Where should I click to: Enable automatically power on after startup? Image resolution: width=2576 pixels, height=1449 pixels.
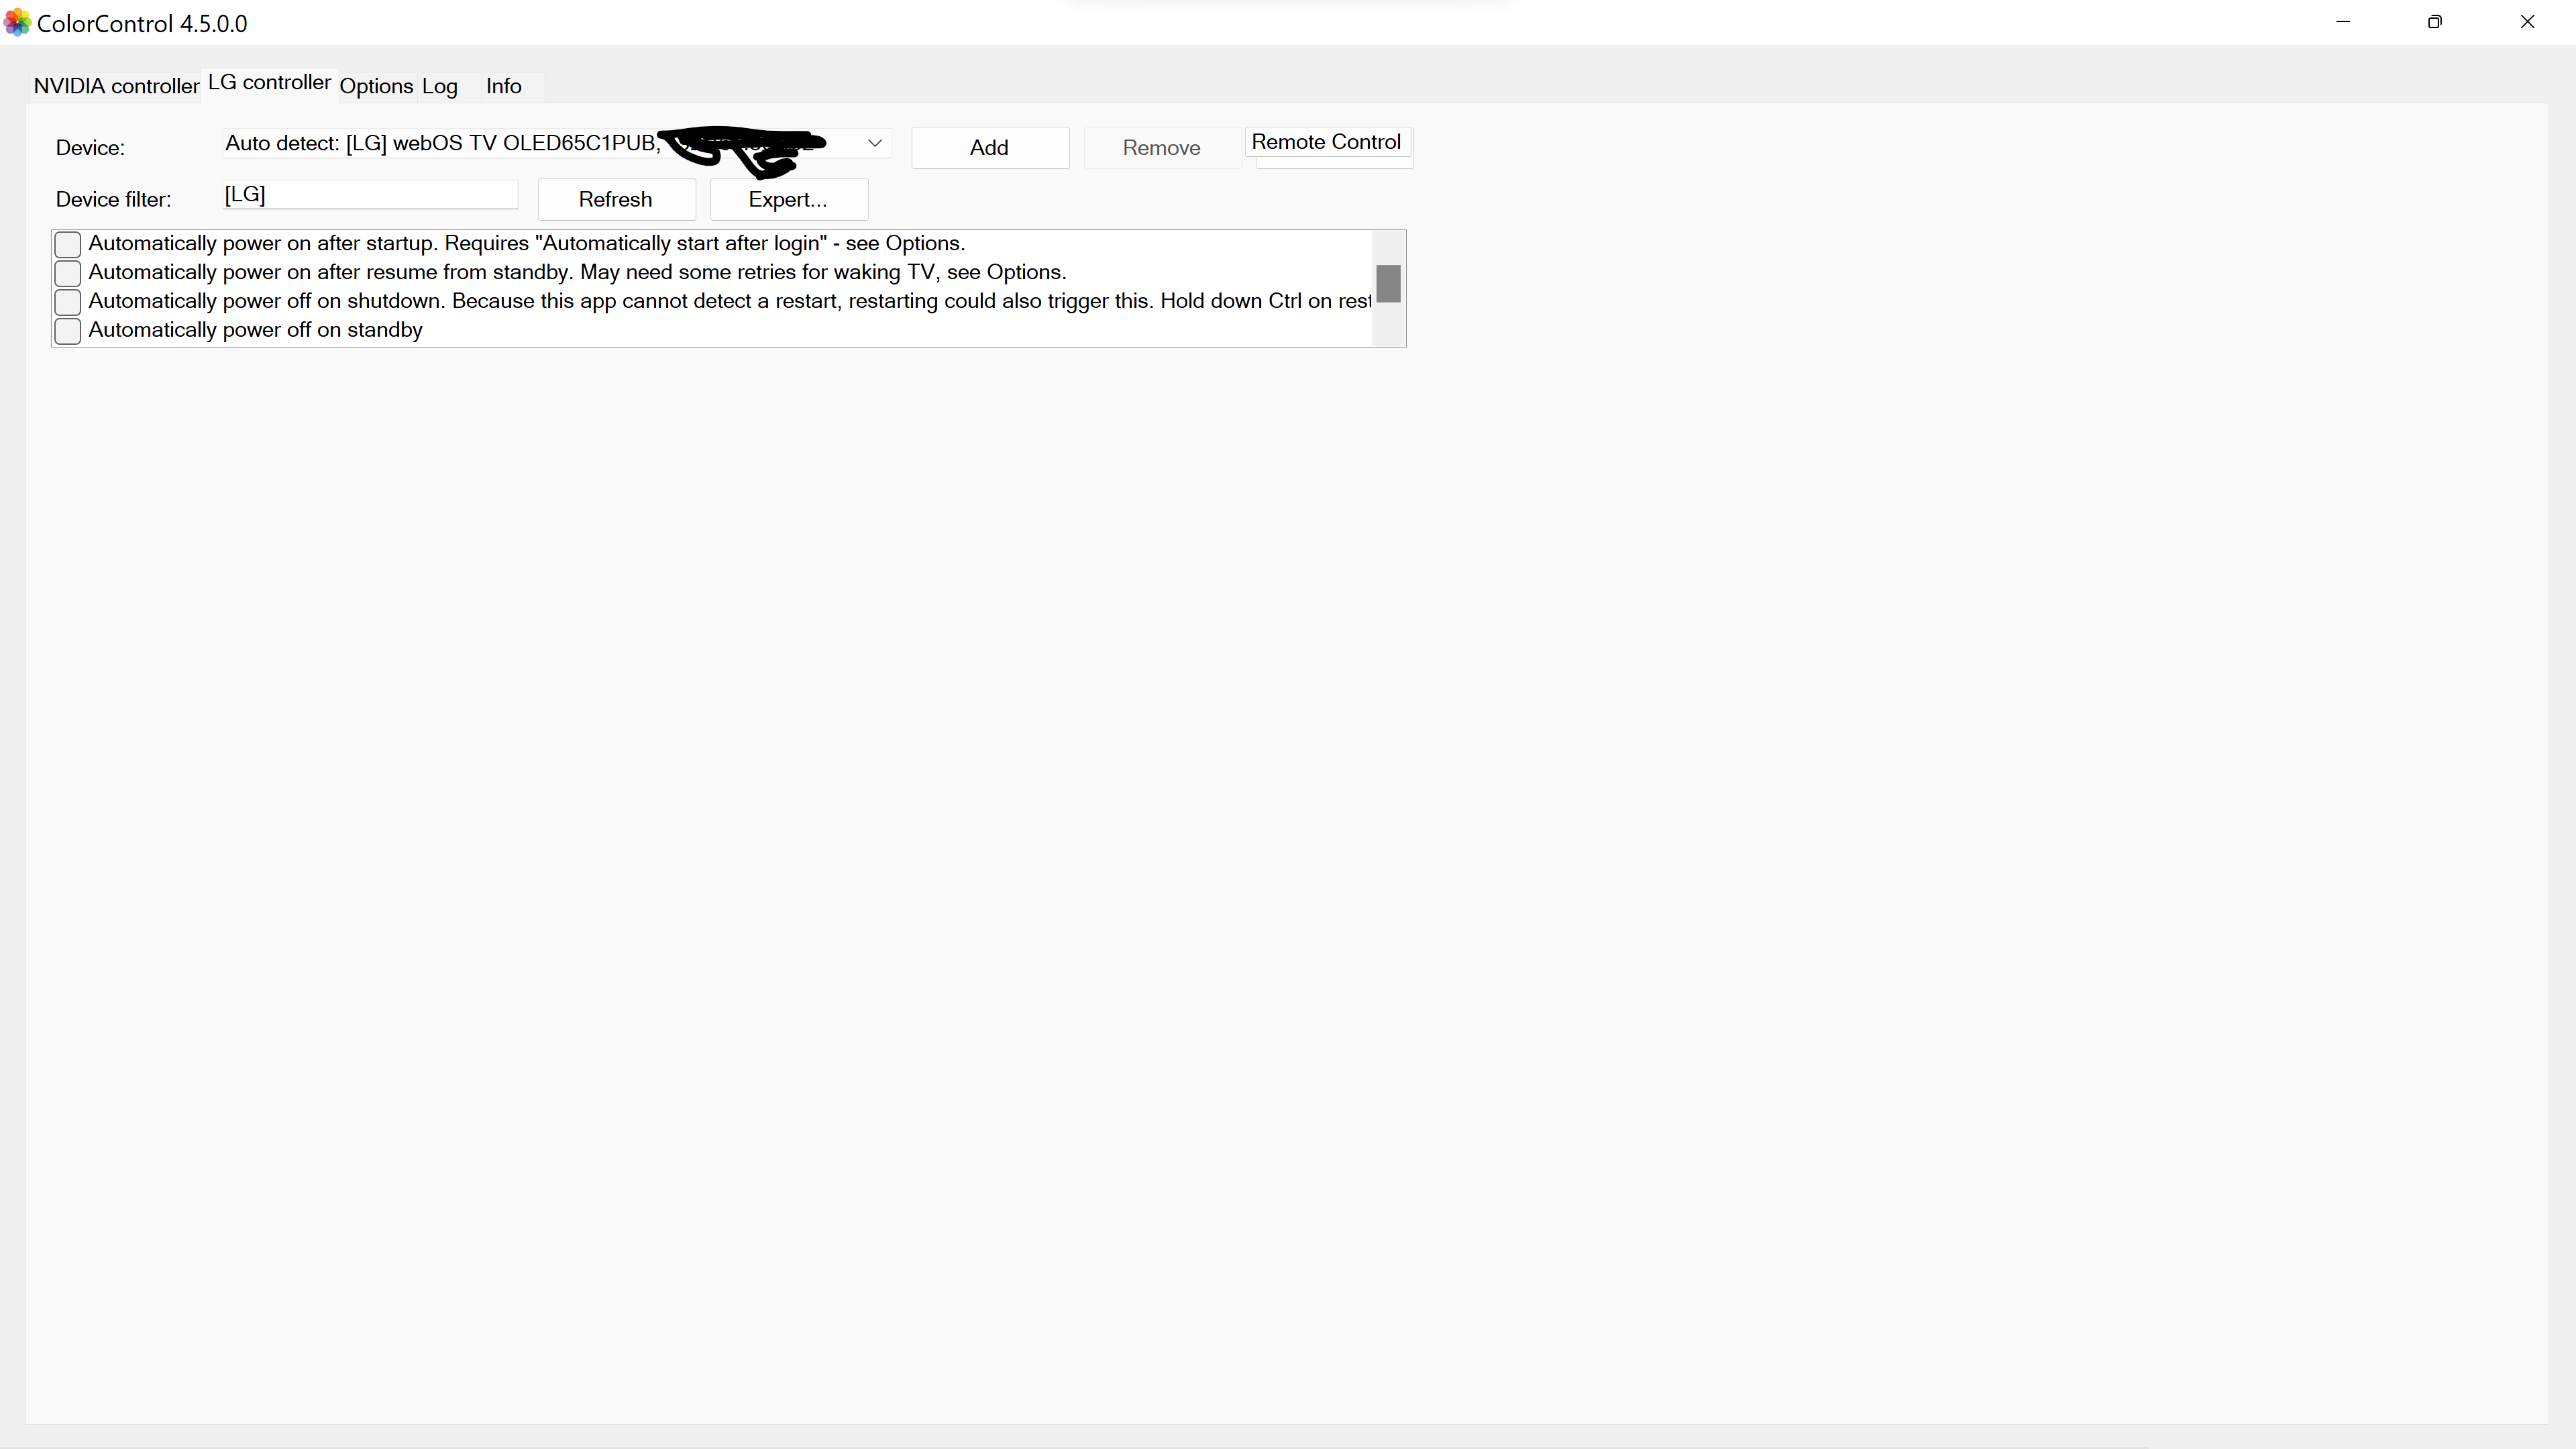click(x=67, y=244)
